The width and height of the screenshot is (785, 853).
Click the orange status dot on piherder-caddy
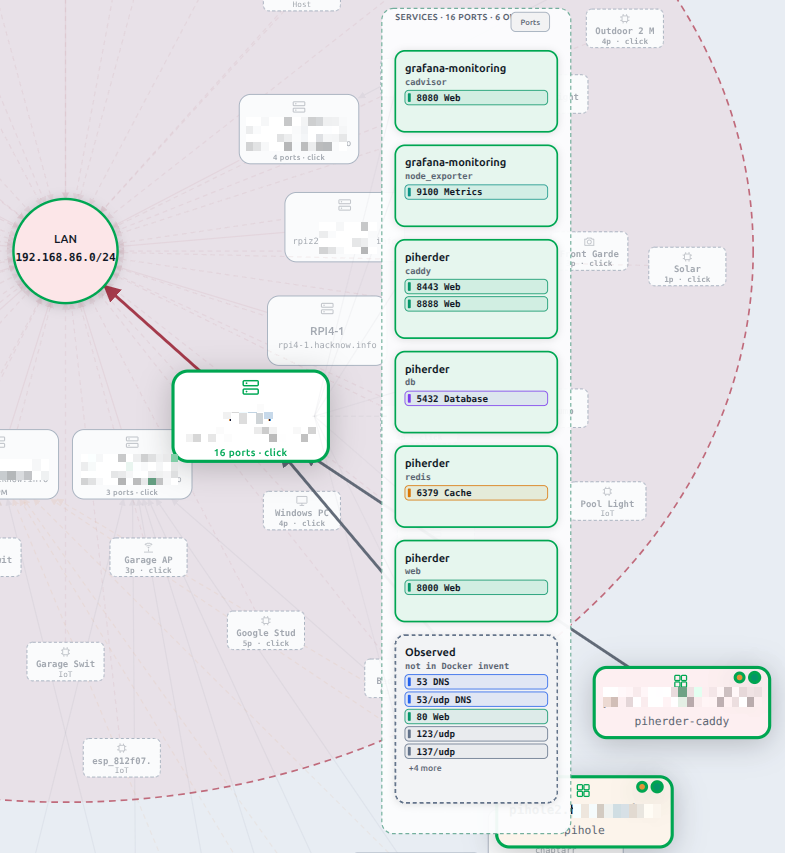click(739, 677)
